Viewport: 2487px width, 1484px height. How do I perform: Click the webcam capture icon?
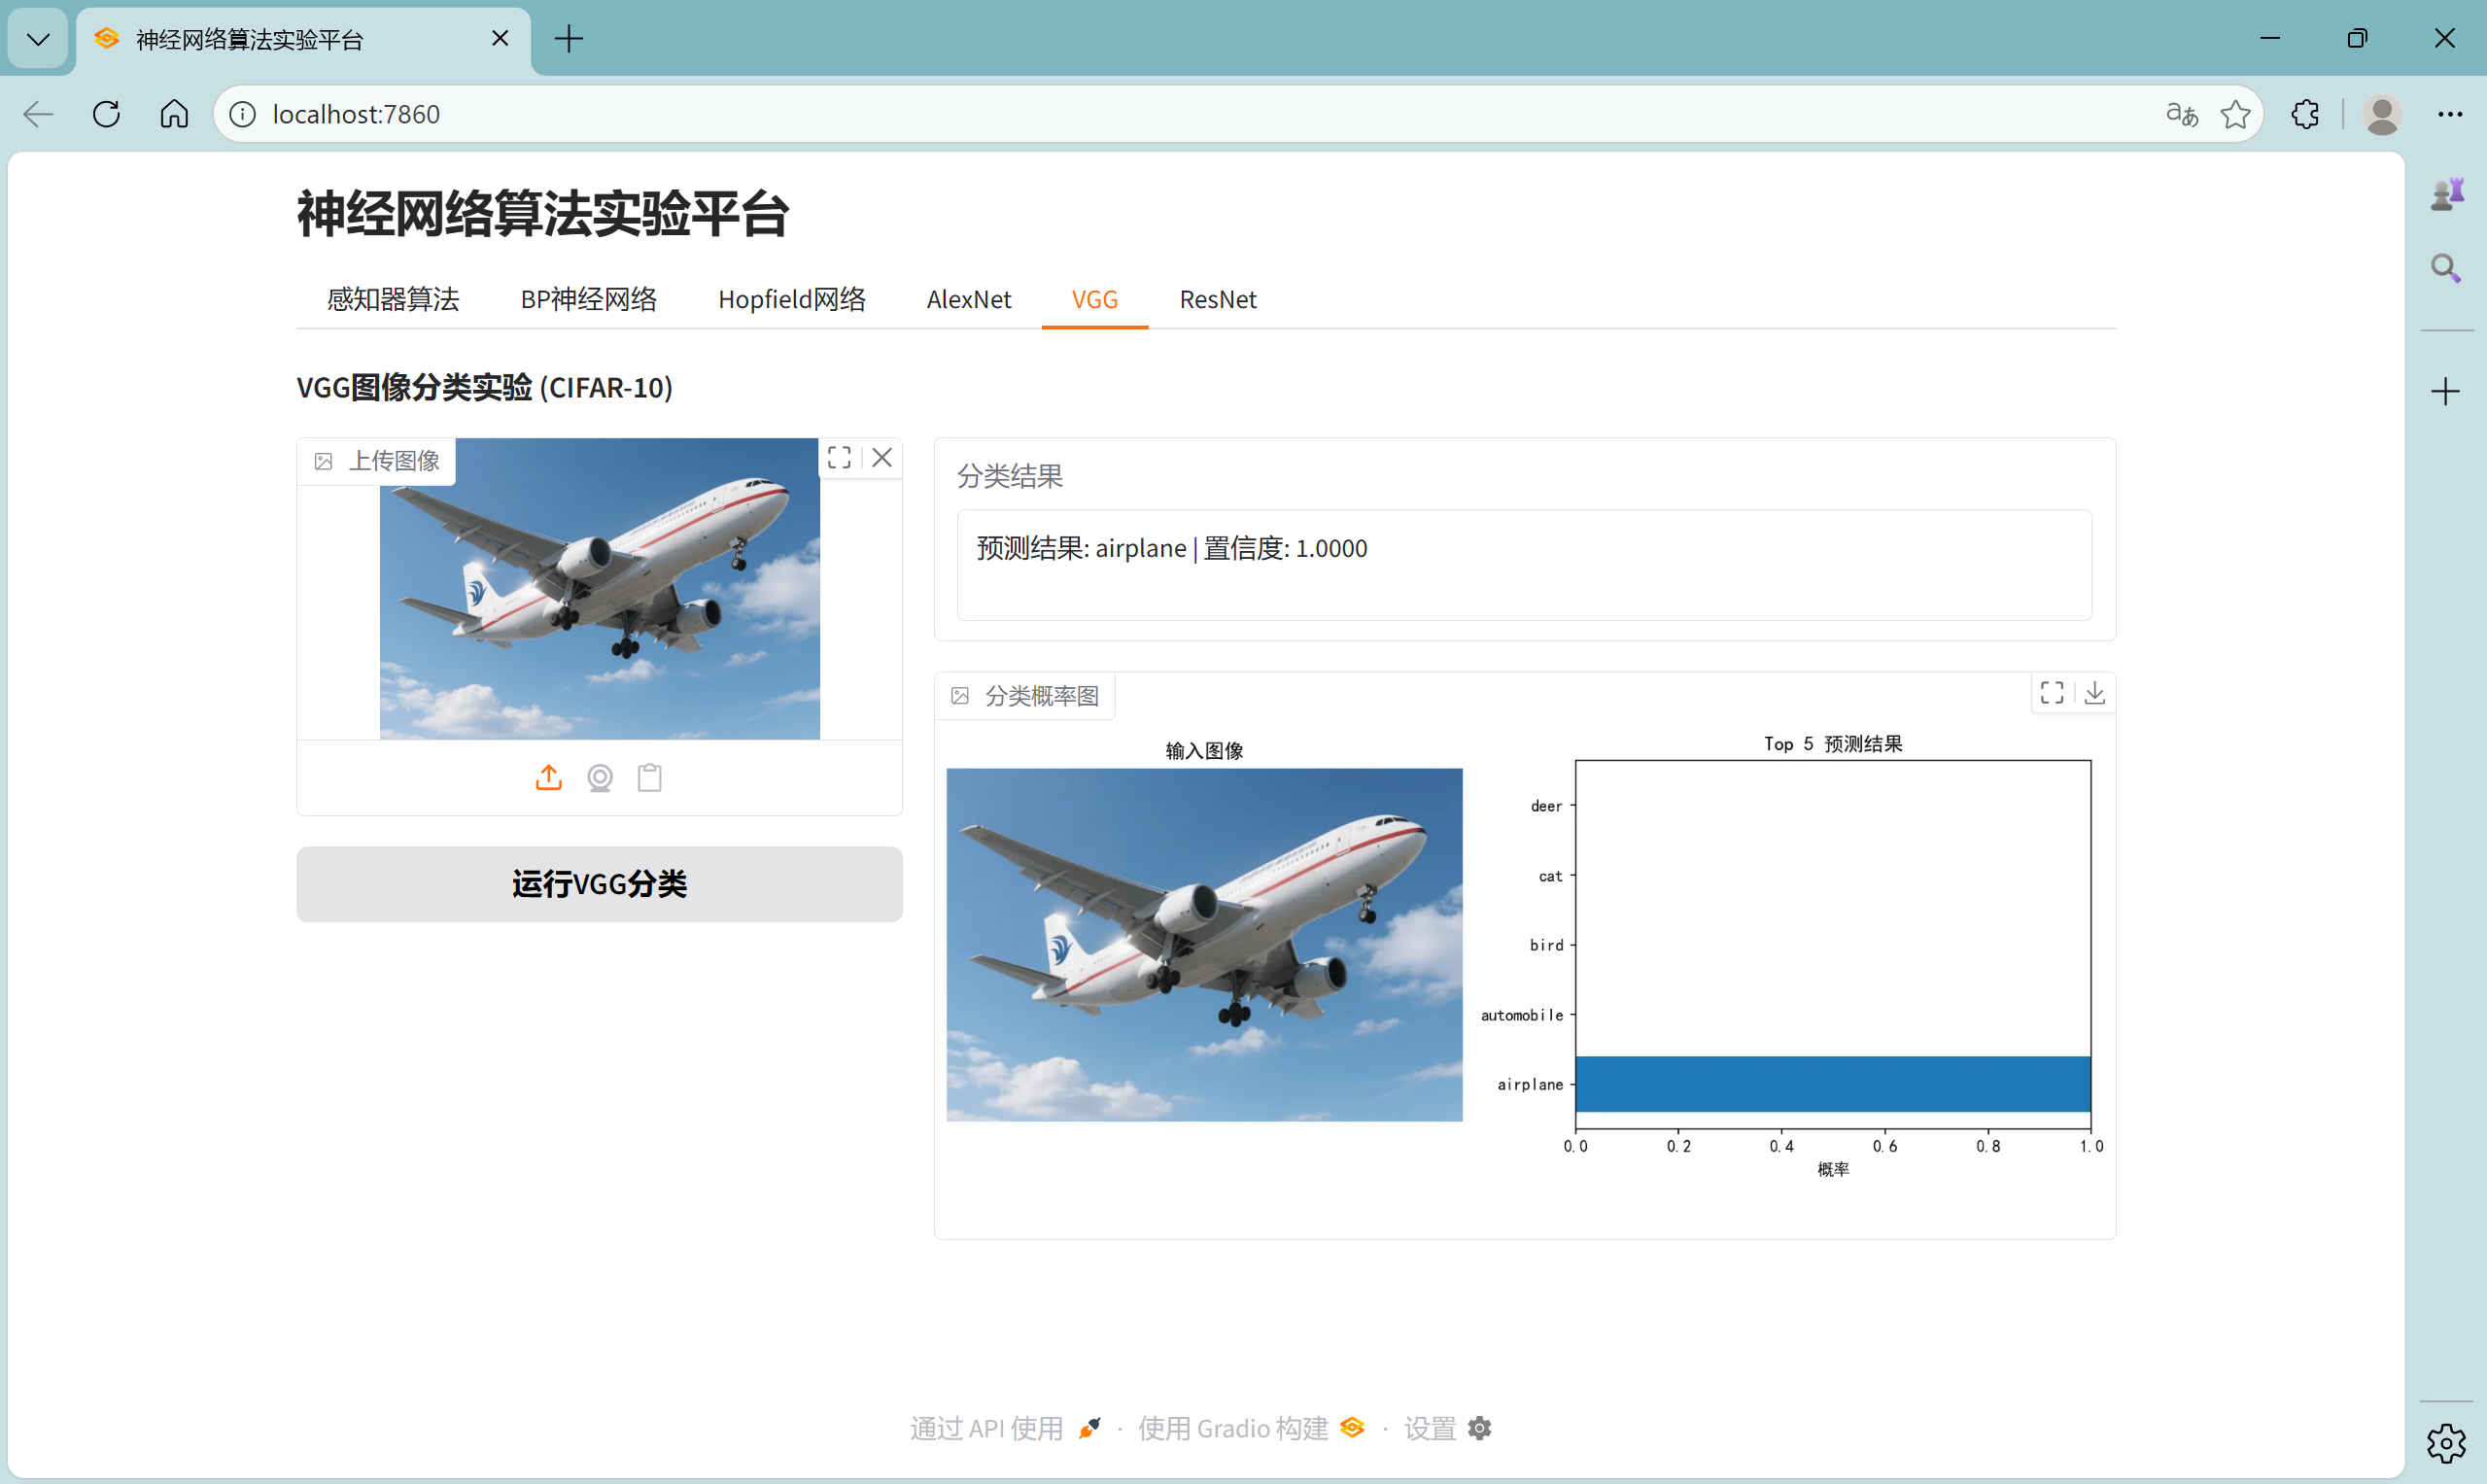click(x=599, y=777)
